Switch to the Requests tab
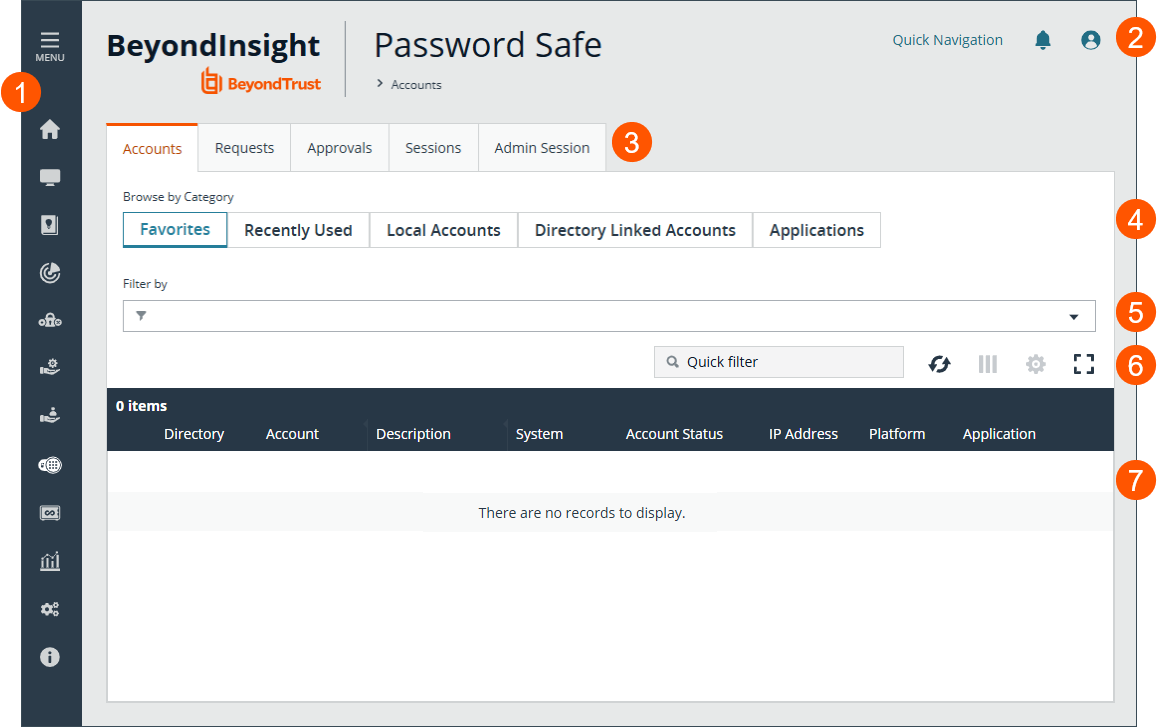 pos(243,147)
